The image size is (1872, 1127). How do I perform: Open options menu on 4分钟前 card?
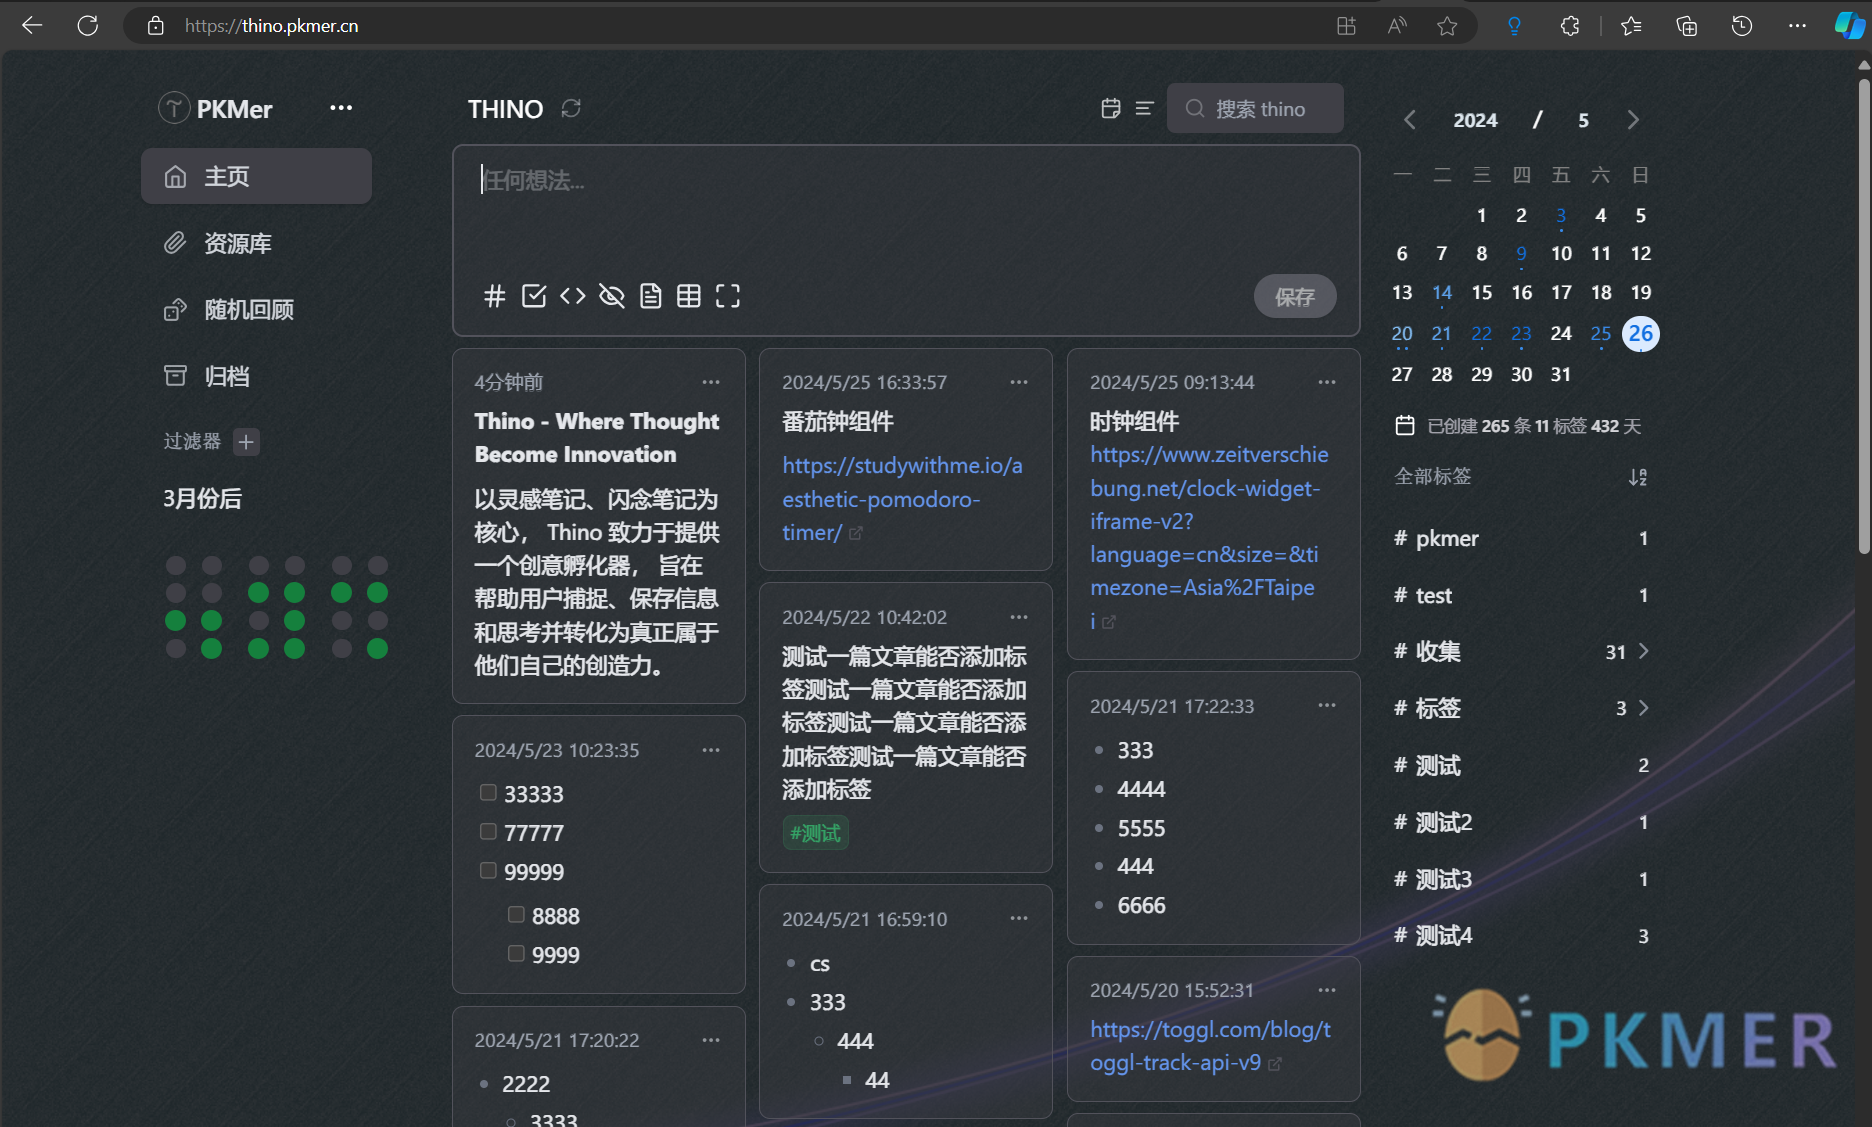click(x=711, y=382)
